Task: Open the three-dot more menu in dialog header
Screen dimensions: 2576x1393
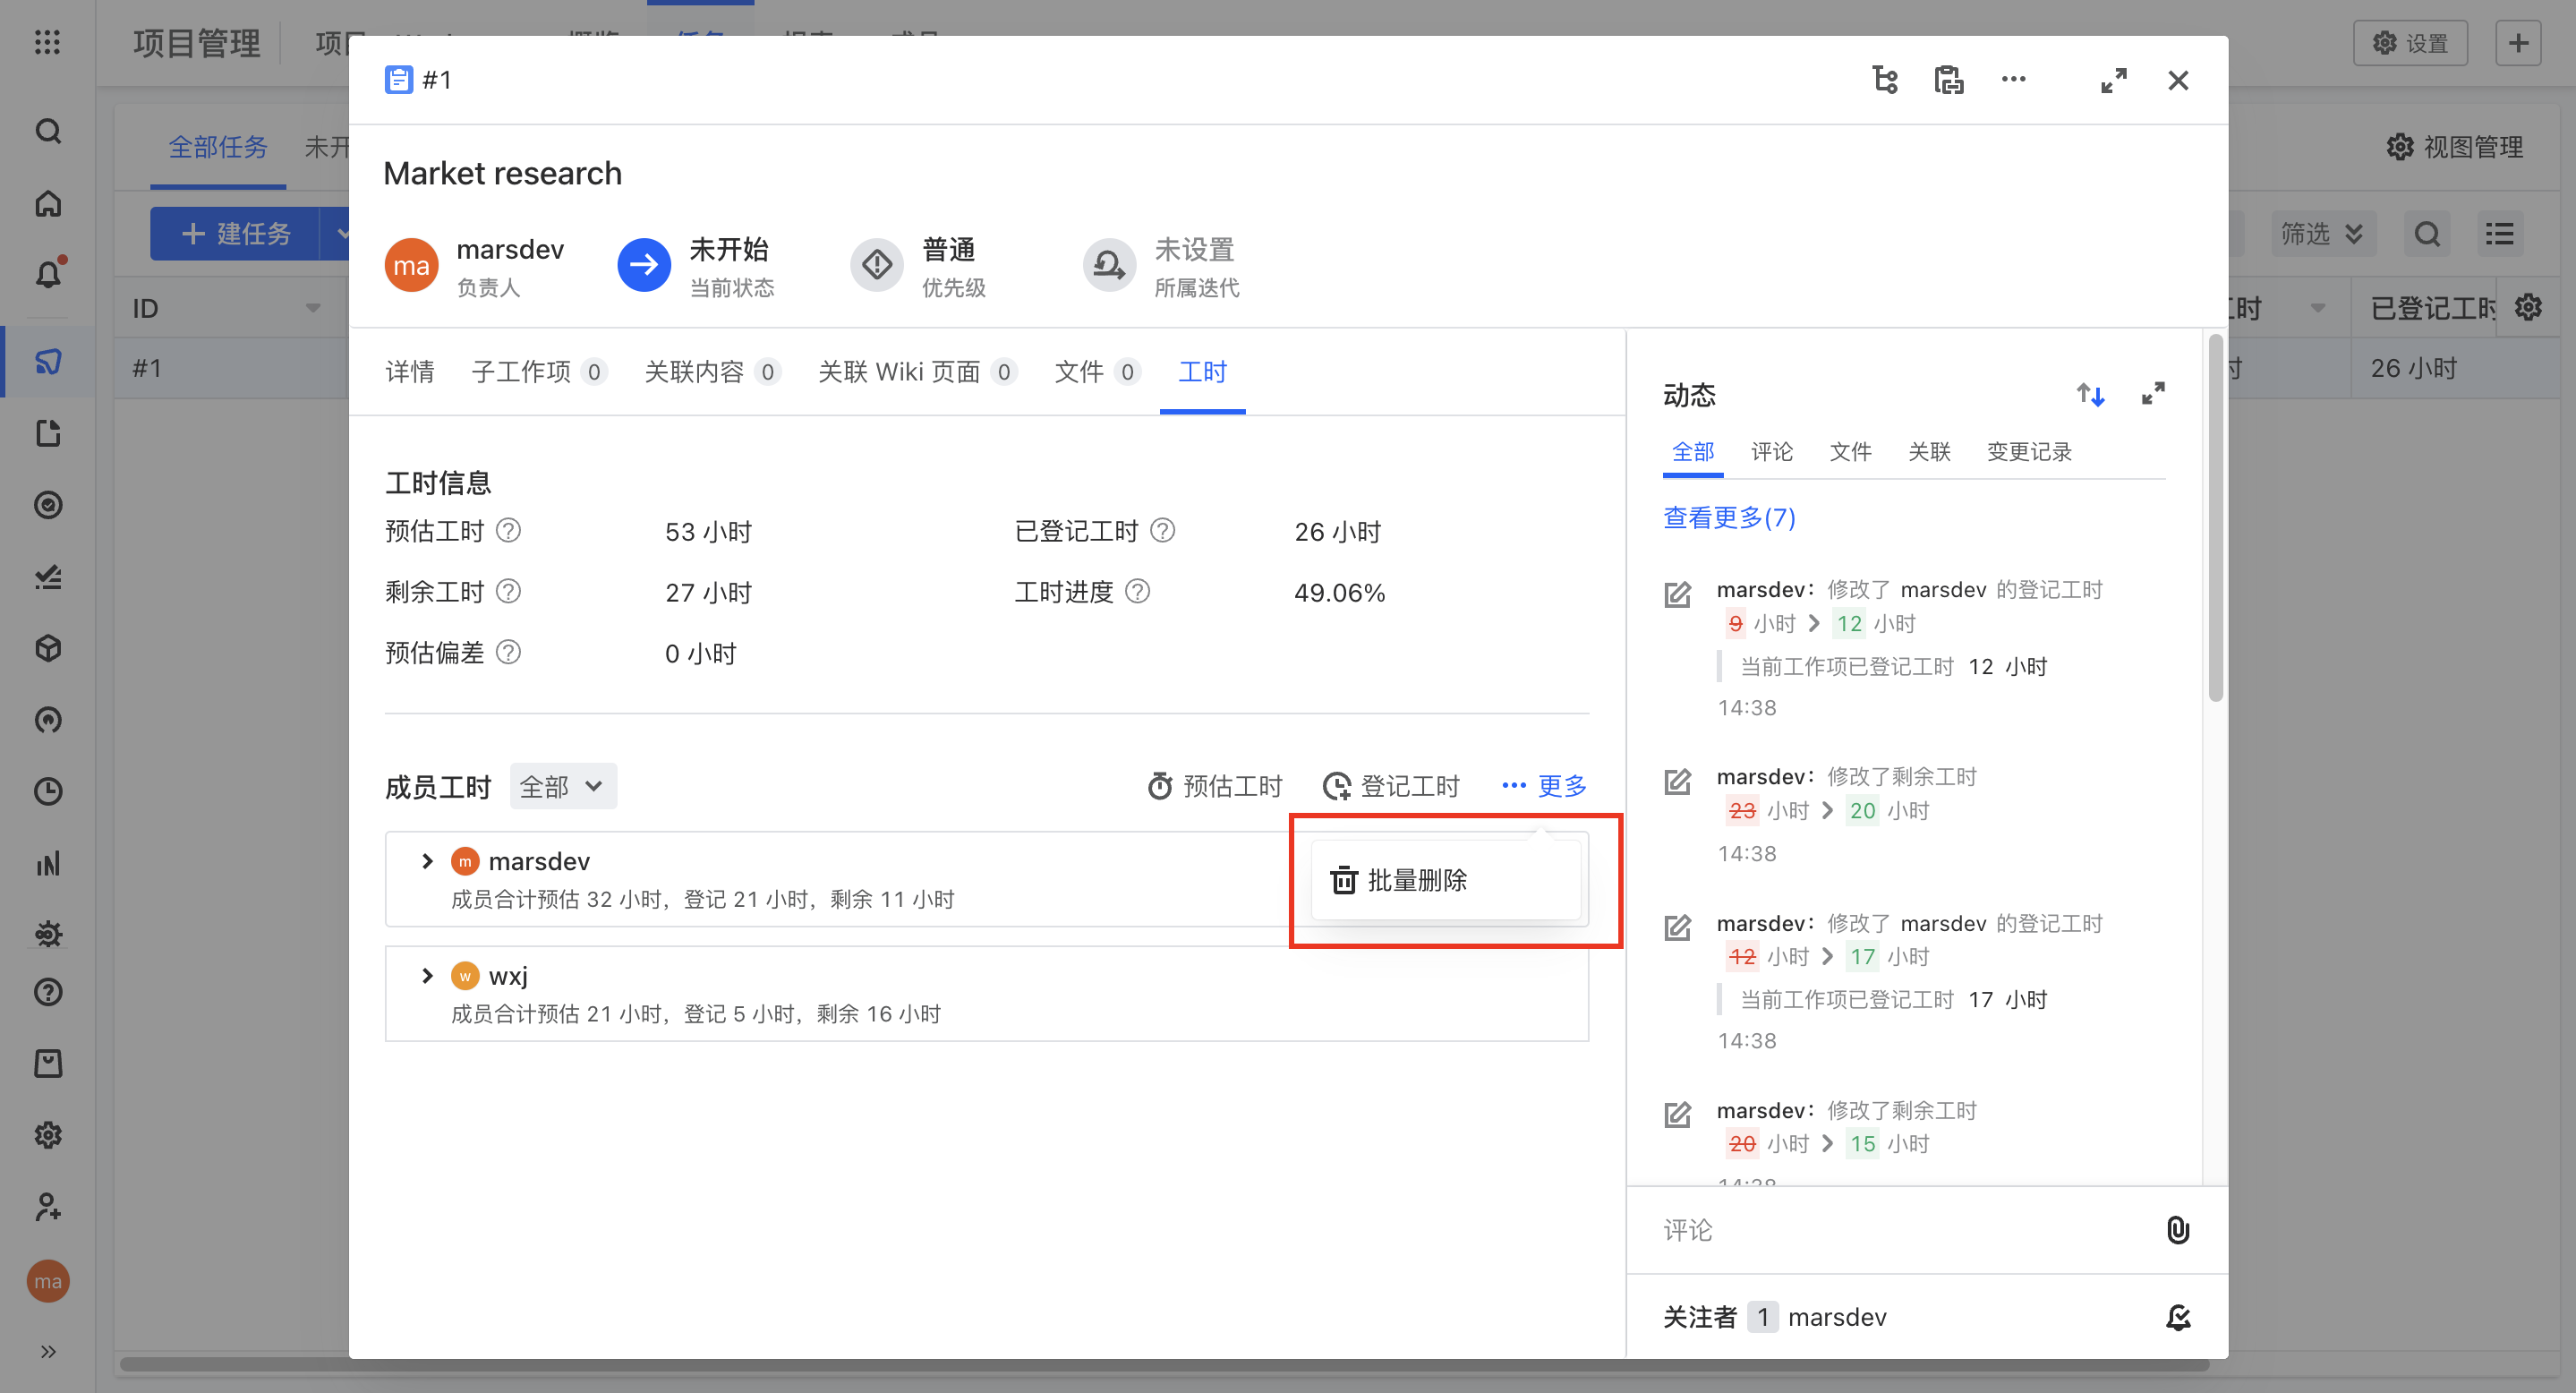Action: click(x=2013, y=80)
